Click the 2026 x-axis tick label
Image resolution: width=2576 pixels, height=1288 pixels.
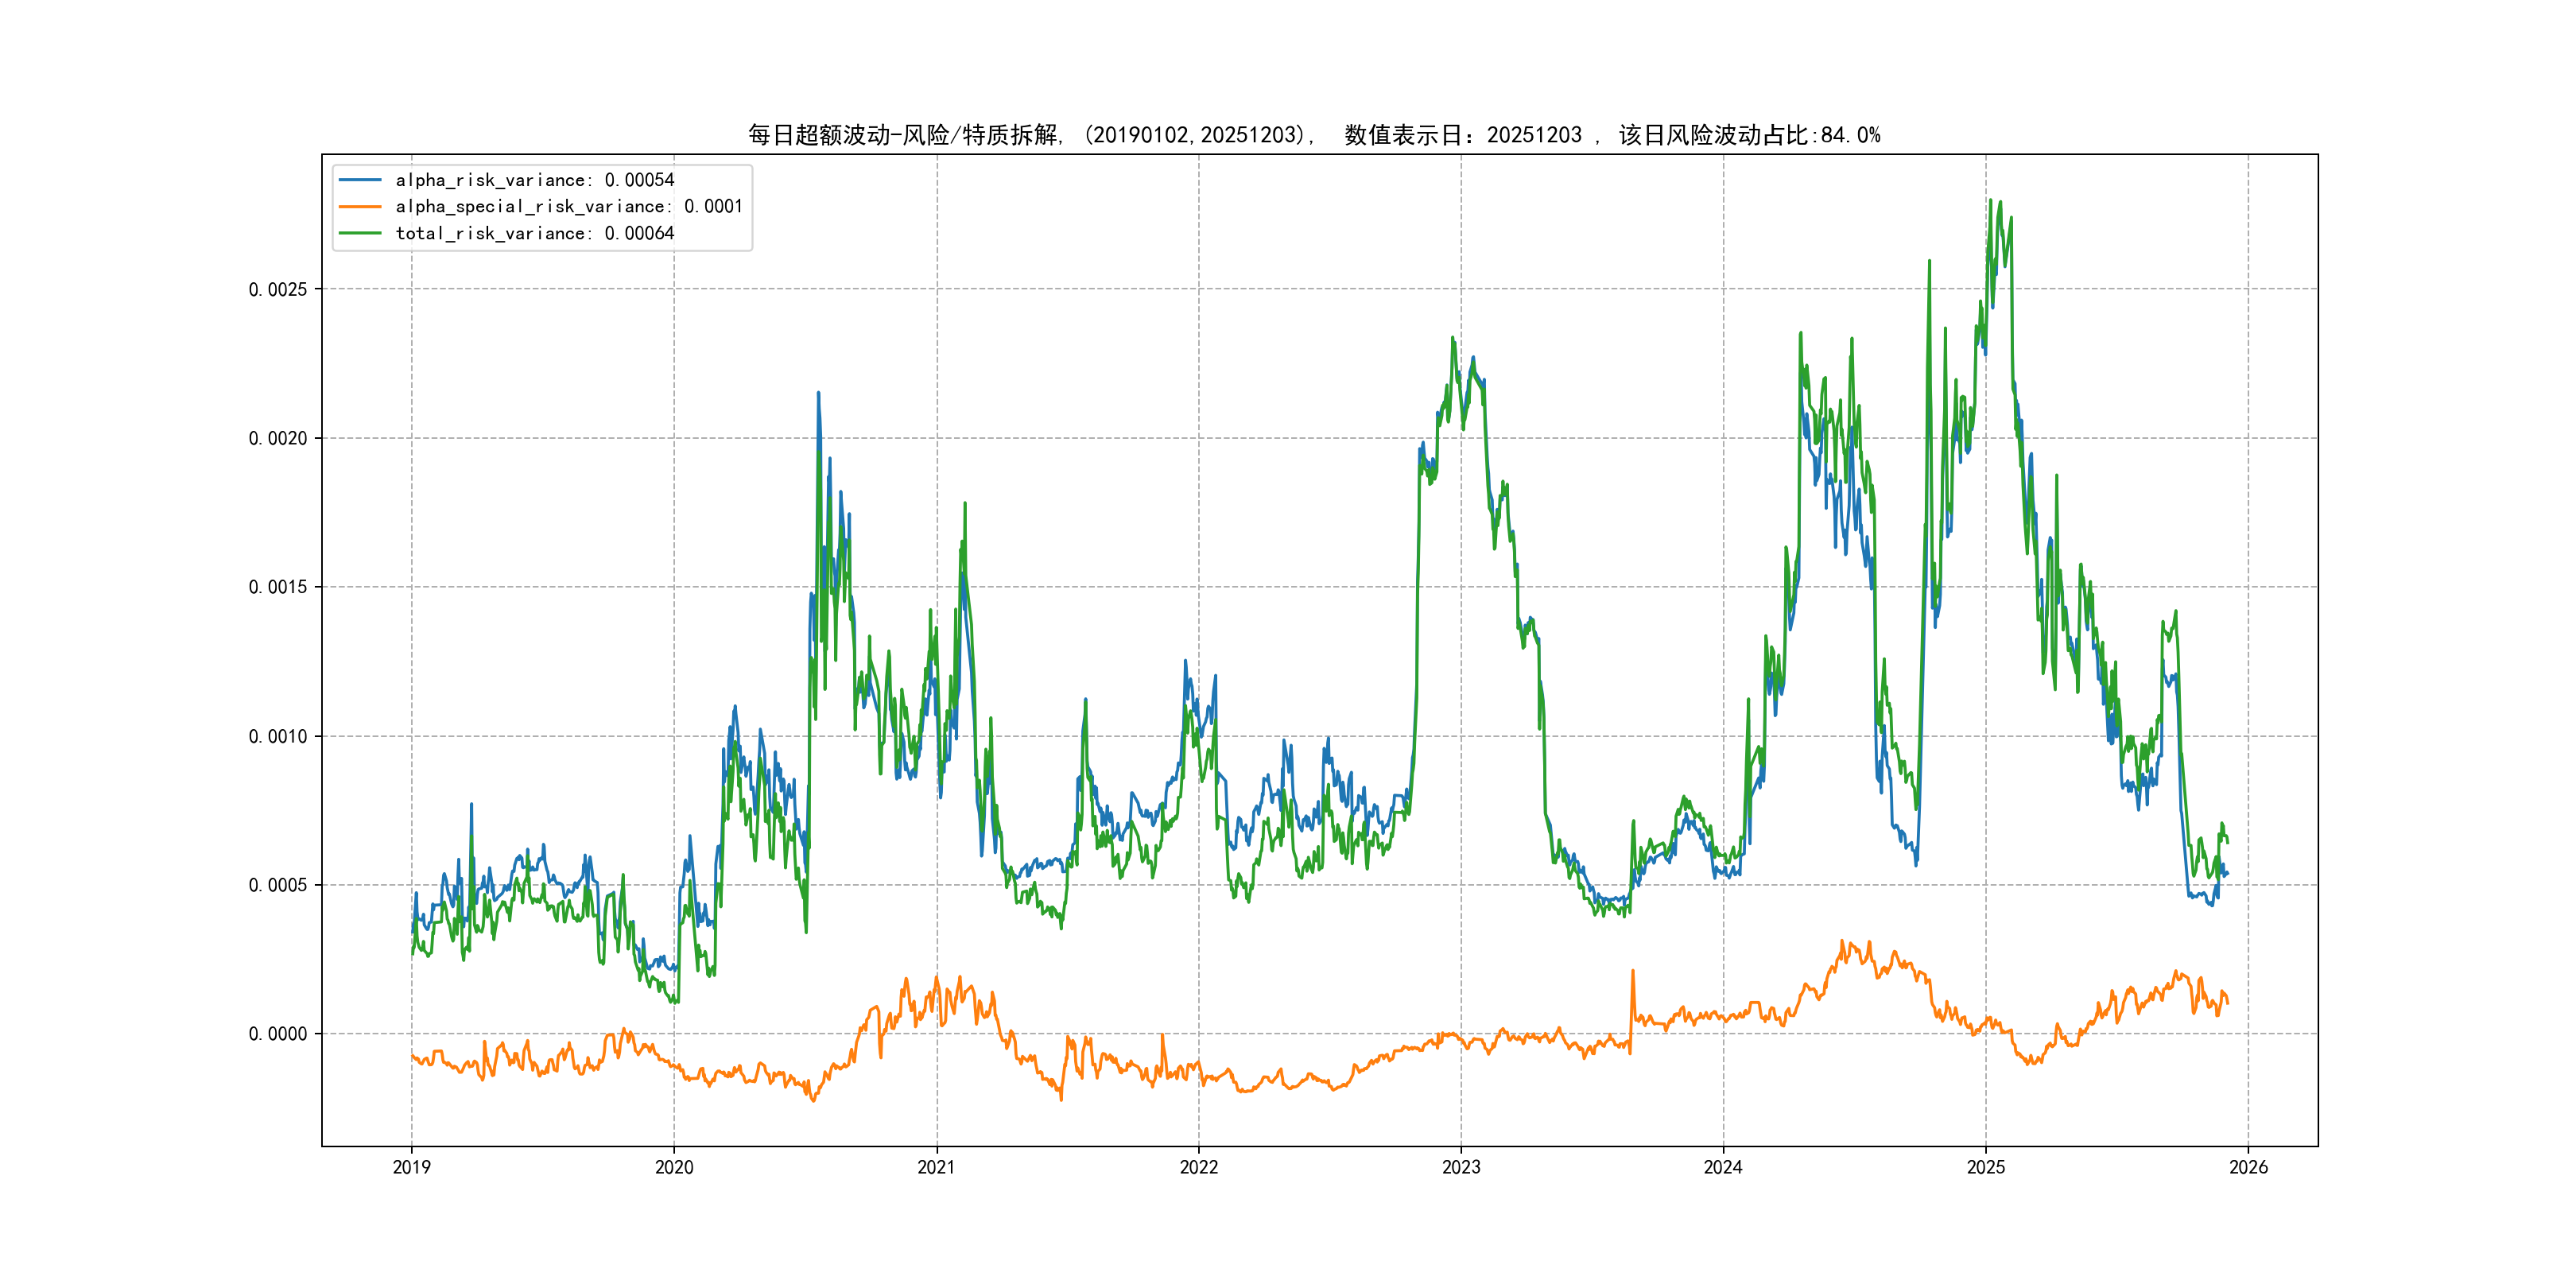click(2248, 1167)
